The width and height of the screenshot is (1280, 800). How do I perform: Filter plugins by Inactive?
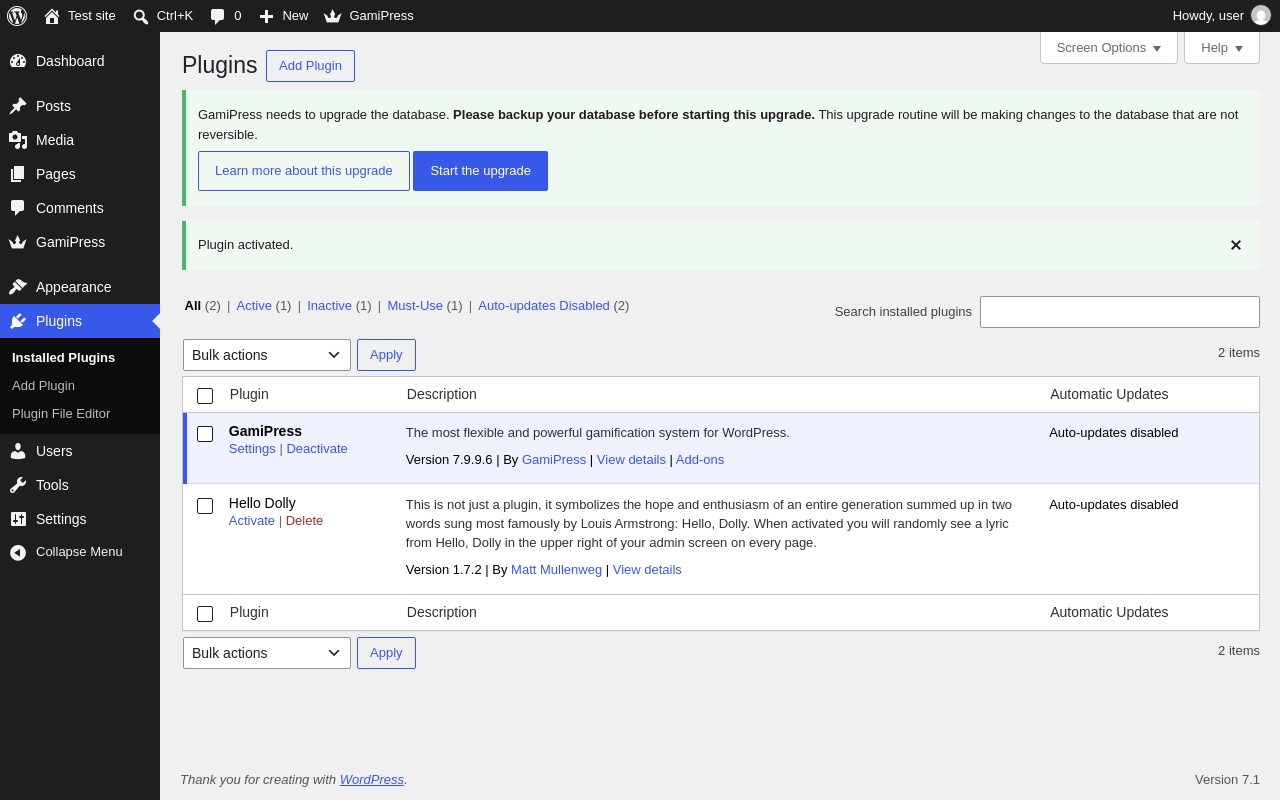tap(329, 306)
